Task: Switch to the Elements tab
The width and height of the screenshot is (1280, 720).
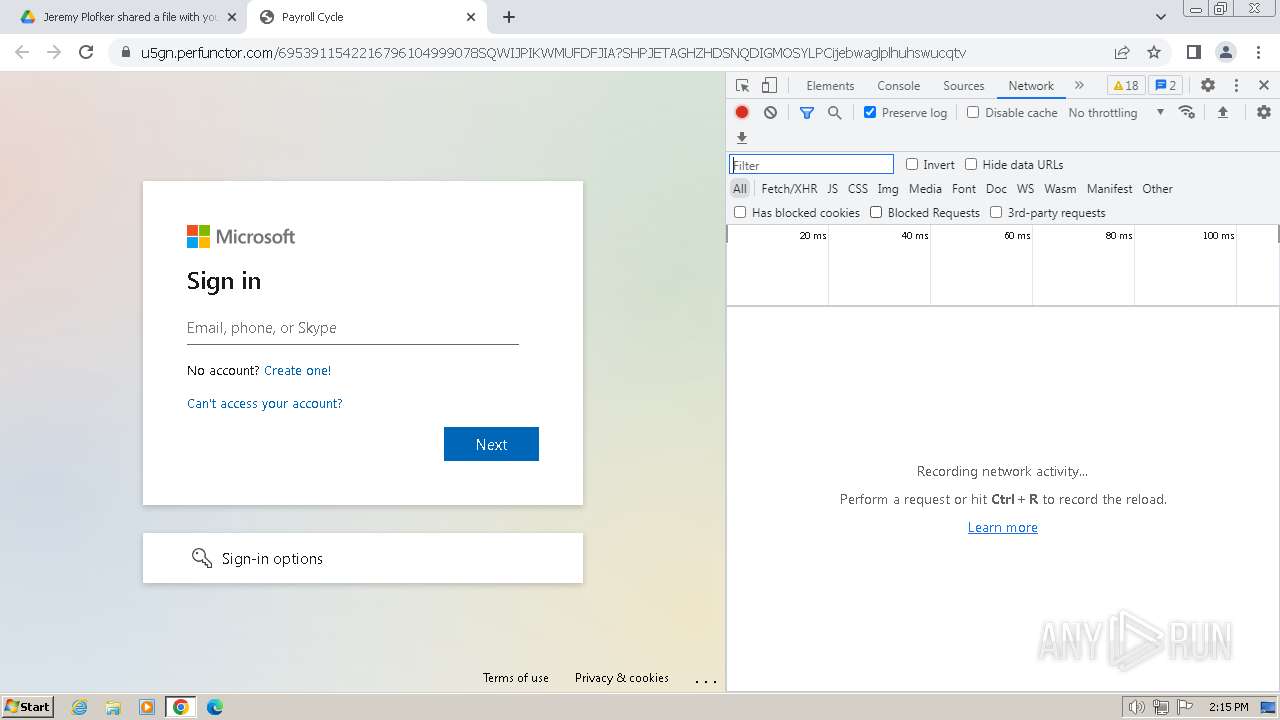Action: click(x=830, y=86)
